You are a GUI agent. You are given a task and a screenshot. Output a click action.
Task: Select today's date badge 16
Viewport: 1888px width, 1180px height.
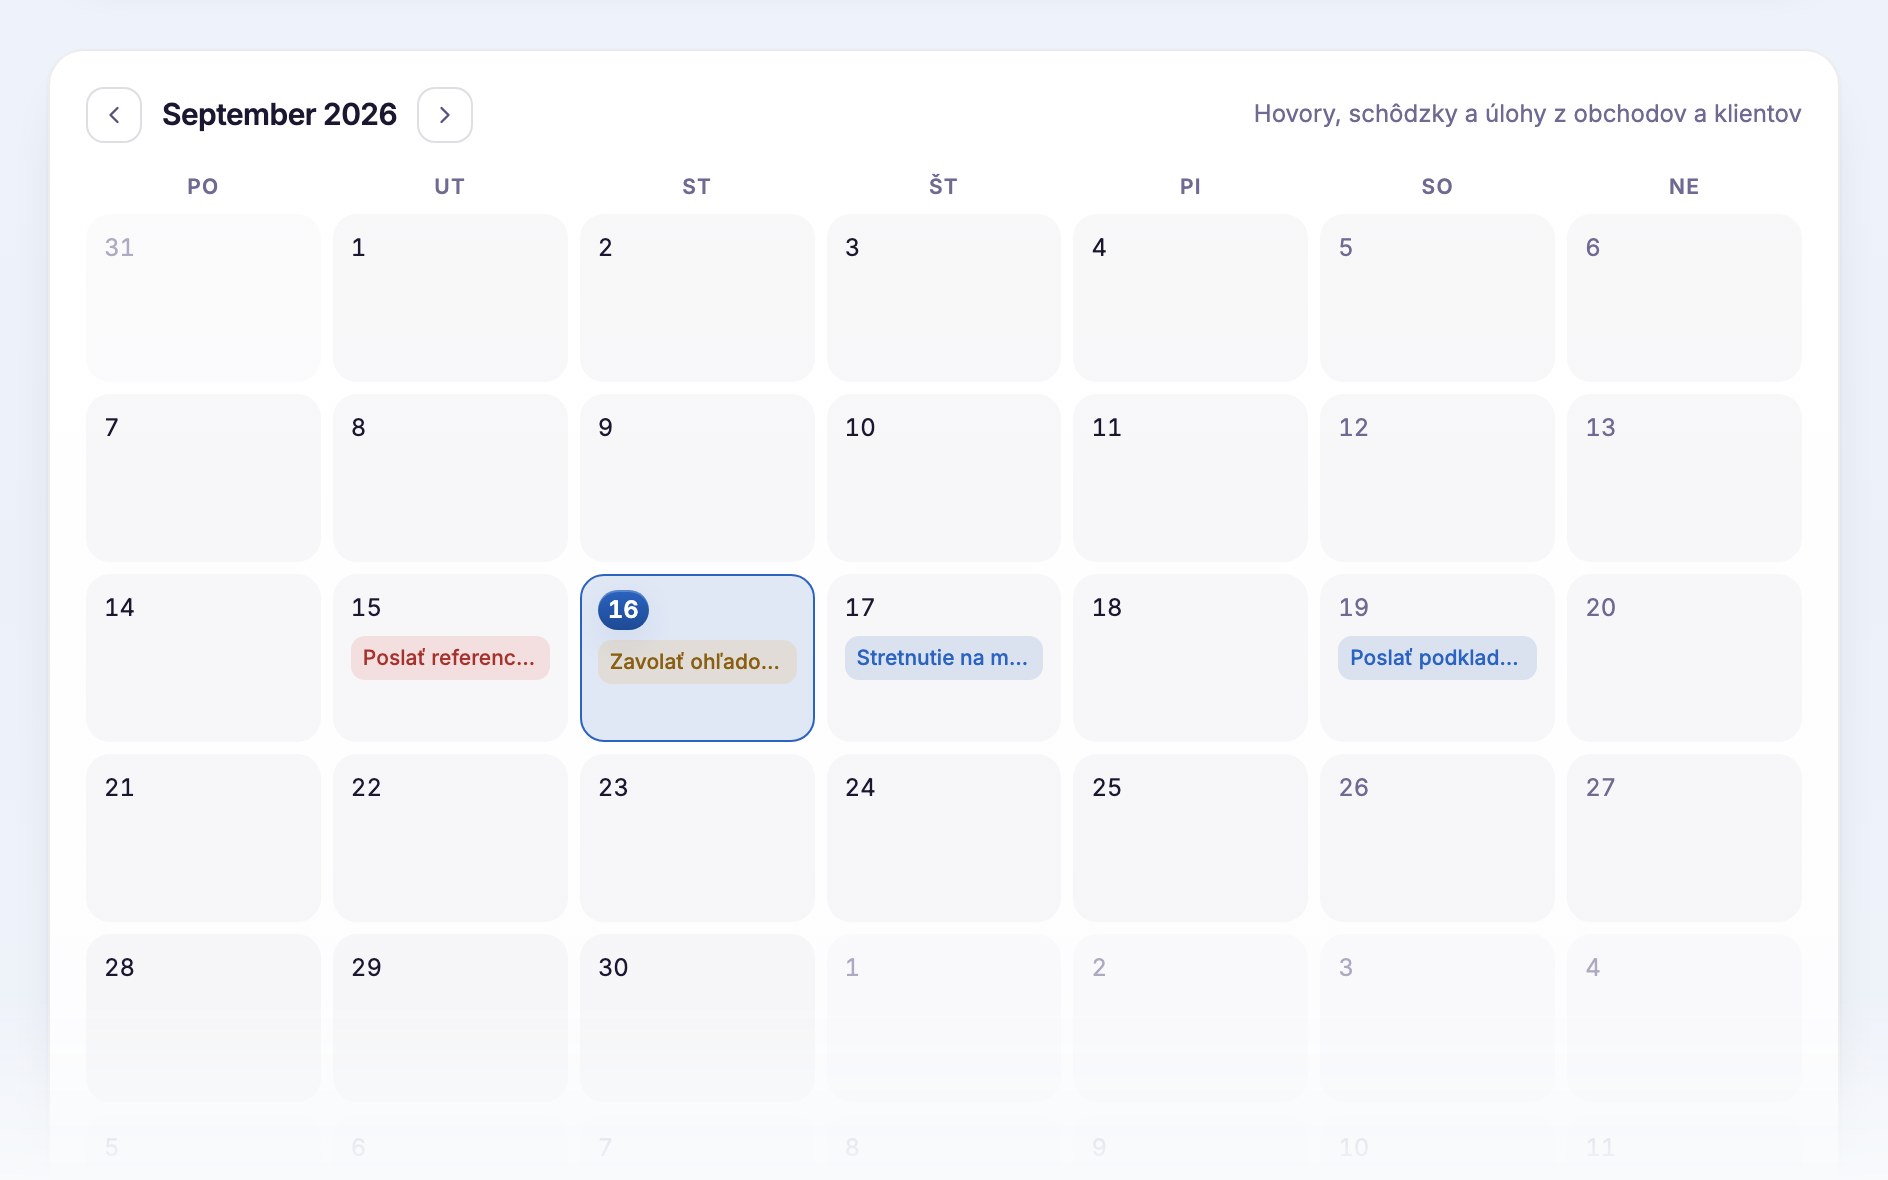coord(623,610)
